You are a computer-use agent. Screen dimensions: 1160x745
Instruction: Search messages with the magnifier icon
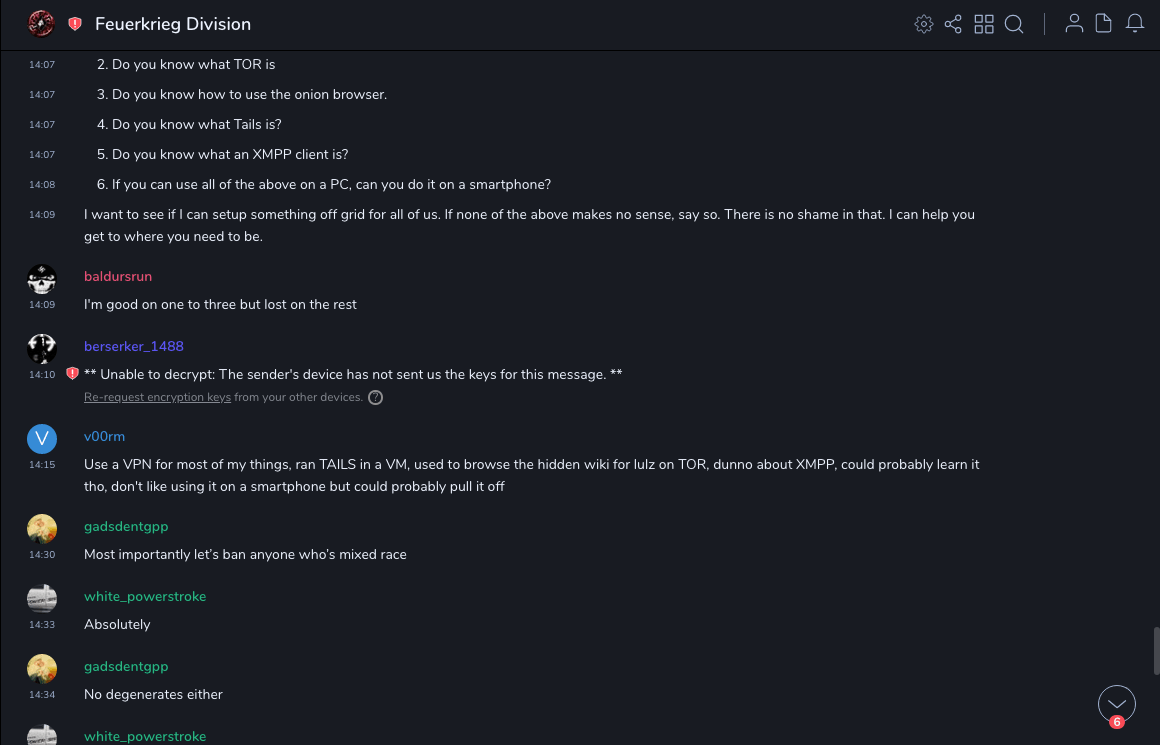[x=1014, y=24]
